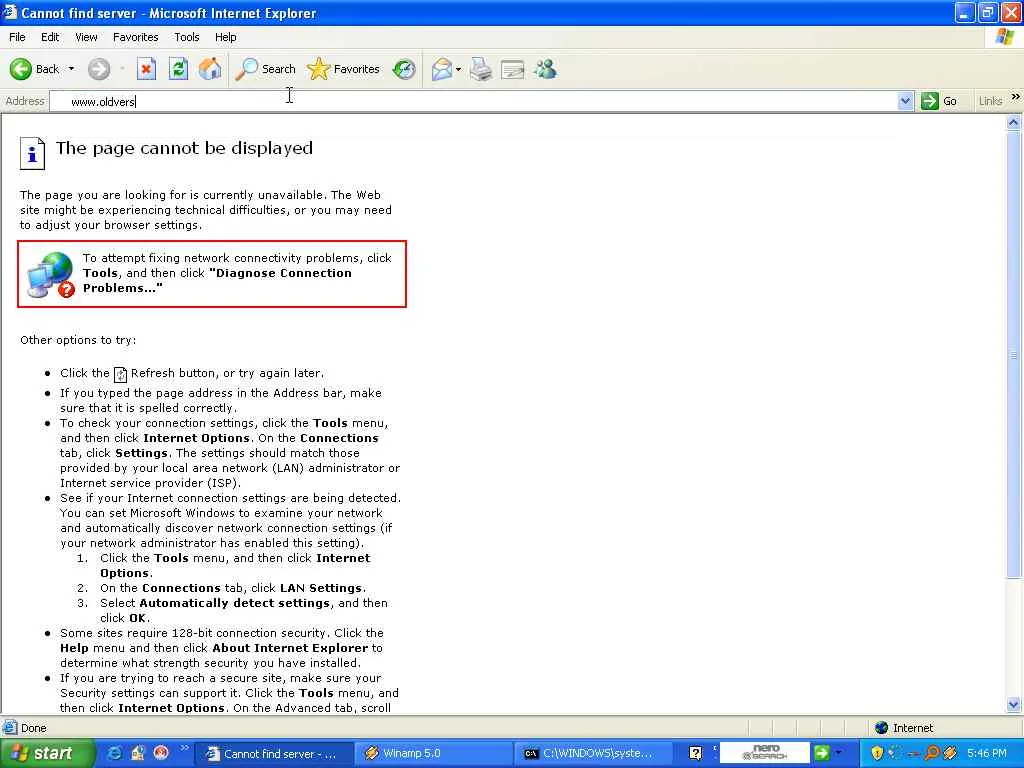
Task: Click the 5:46 PM system clock
Action: (x=986, y=754)
